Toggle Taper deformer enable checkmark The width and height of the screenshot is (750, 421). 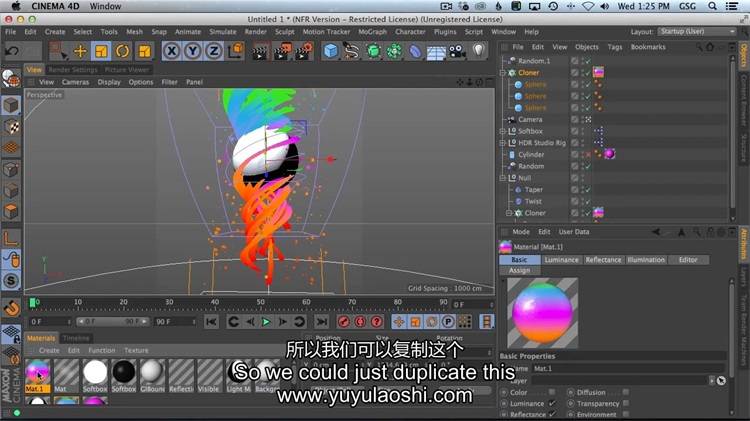point(587,189)
